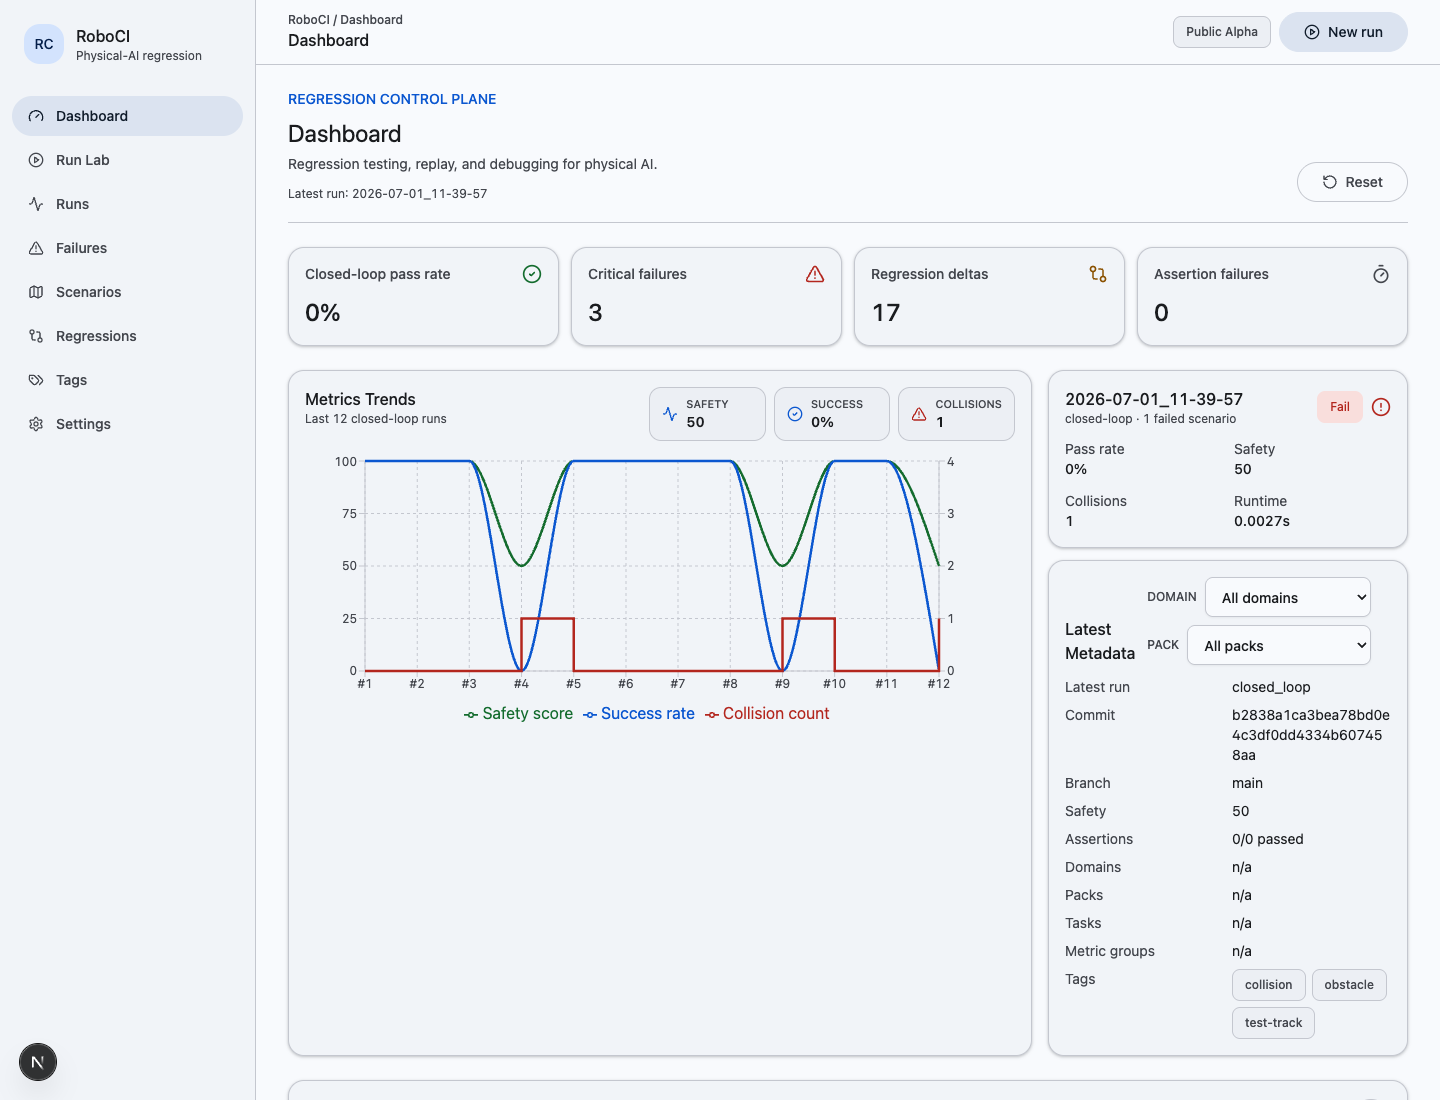
Task: Click the COLLISIONS 1 metric chip
Action: pyautogui.click(x=956, y=414)
